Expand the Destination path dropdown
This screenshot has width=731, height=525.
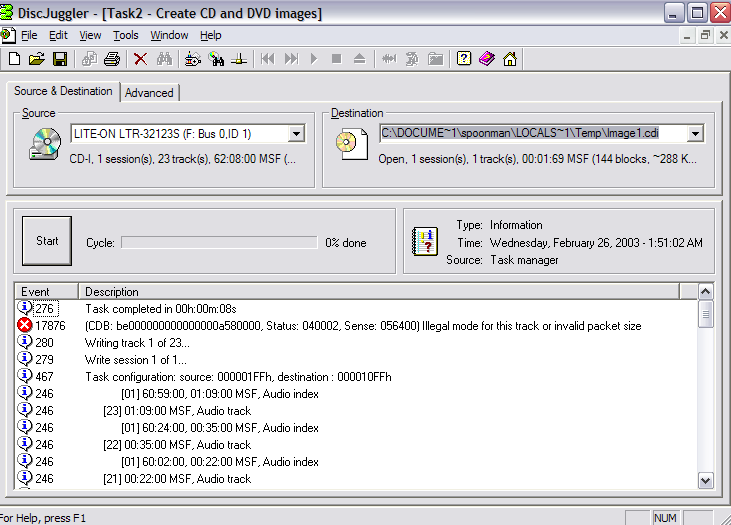pyautogui.click(x=695, y=134)
